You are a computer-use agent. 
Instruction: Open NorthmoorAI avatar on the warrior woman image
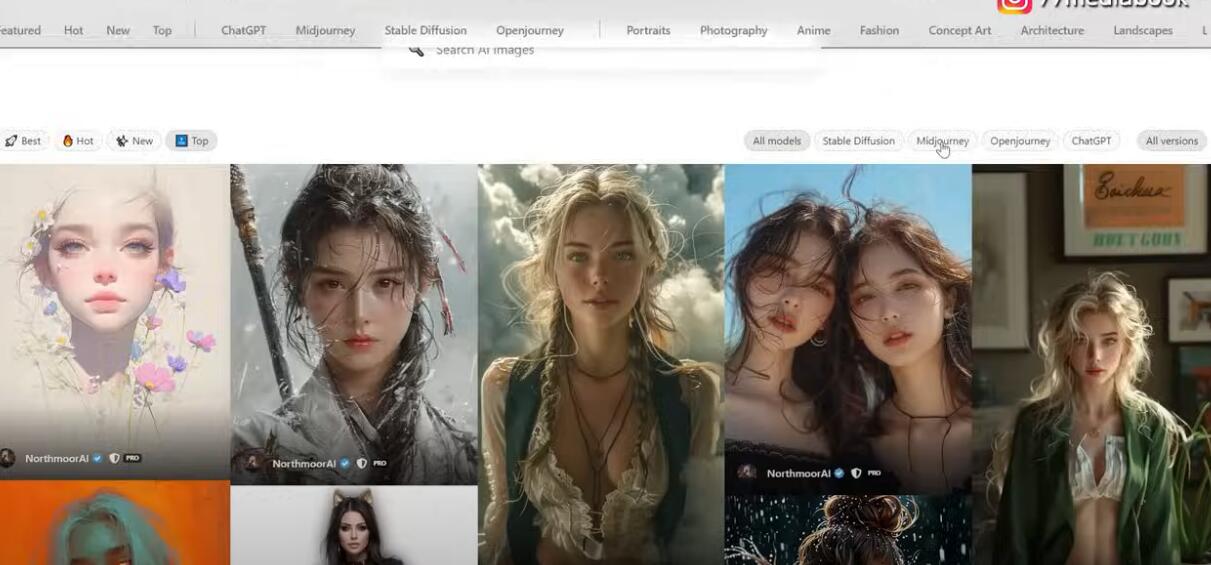[x=252, y=463]
